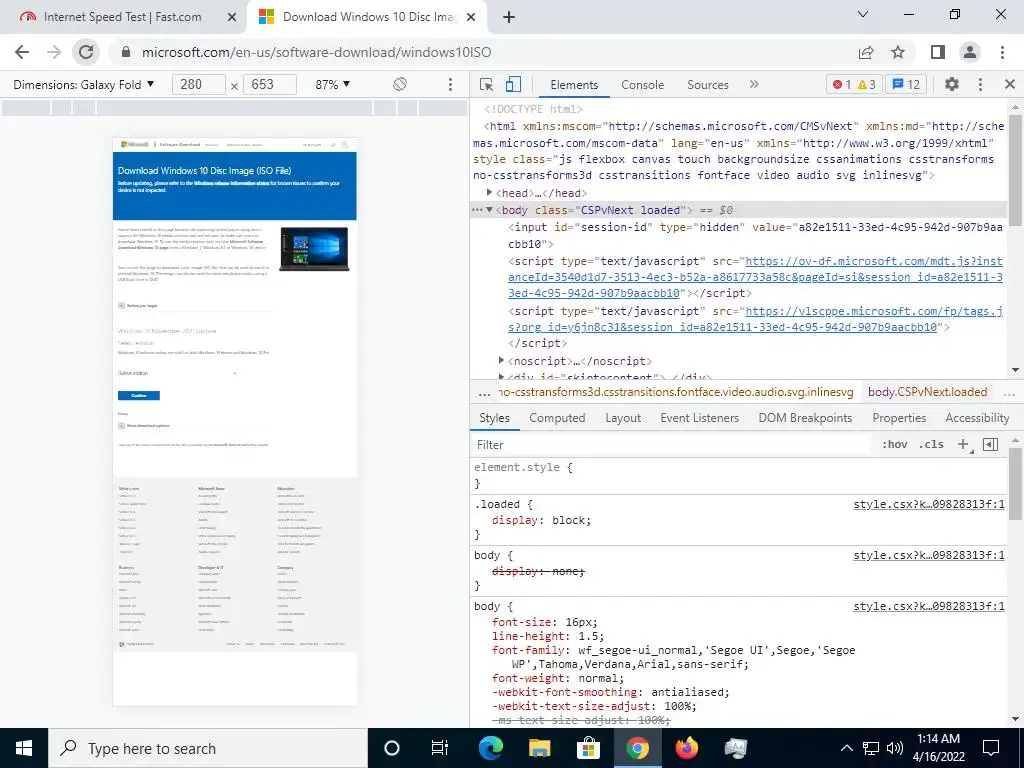This screenshot has width=1024, height=768.
Task: Switch to the Console panel tab
Action: [x=643, y=84]
